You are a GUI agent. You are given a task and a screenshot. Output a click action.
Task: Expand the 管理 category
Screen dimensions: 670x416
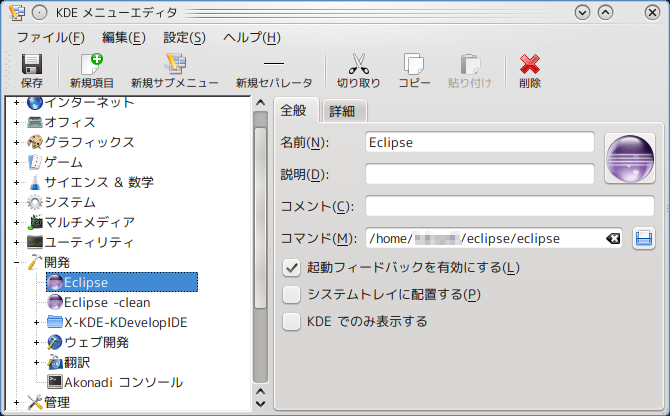pos(16,402)
